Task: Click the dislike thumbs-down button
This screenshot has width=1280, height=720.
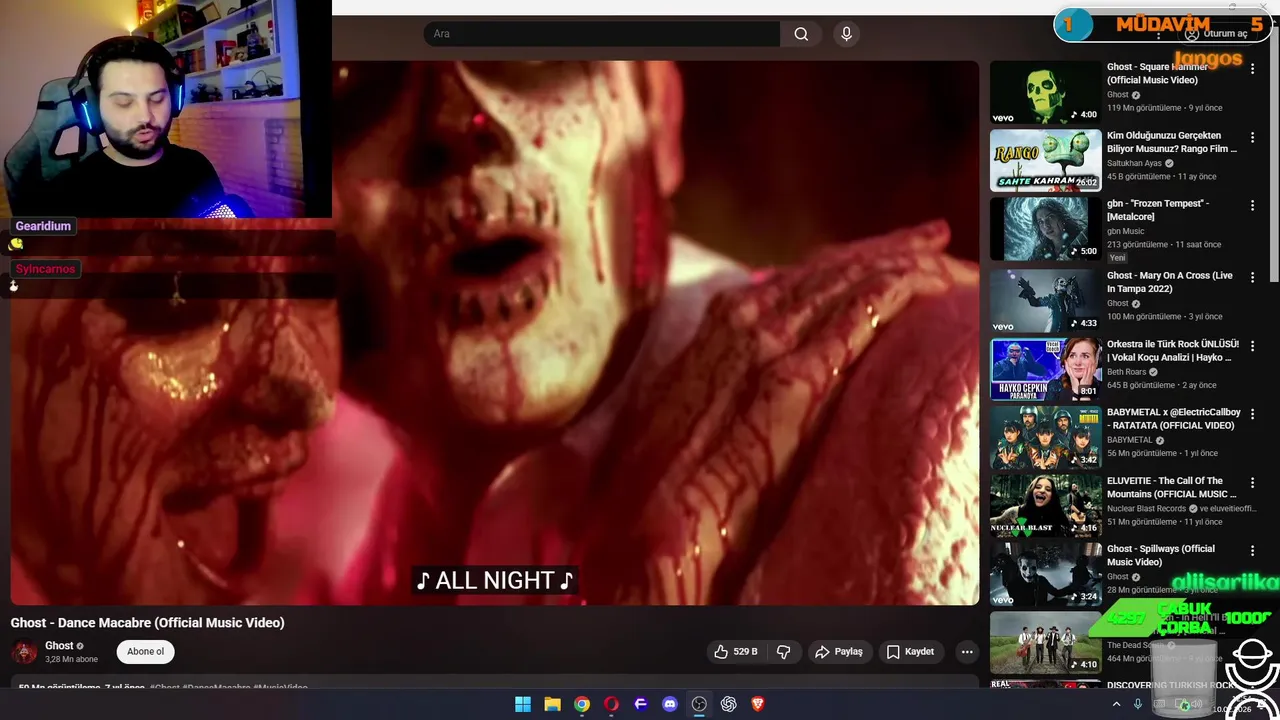Action: [784, 652]
